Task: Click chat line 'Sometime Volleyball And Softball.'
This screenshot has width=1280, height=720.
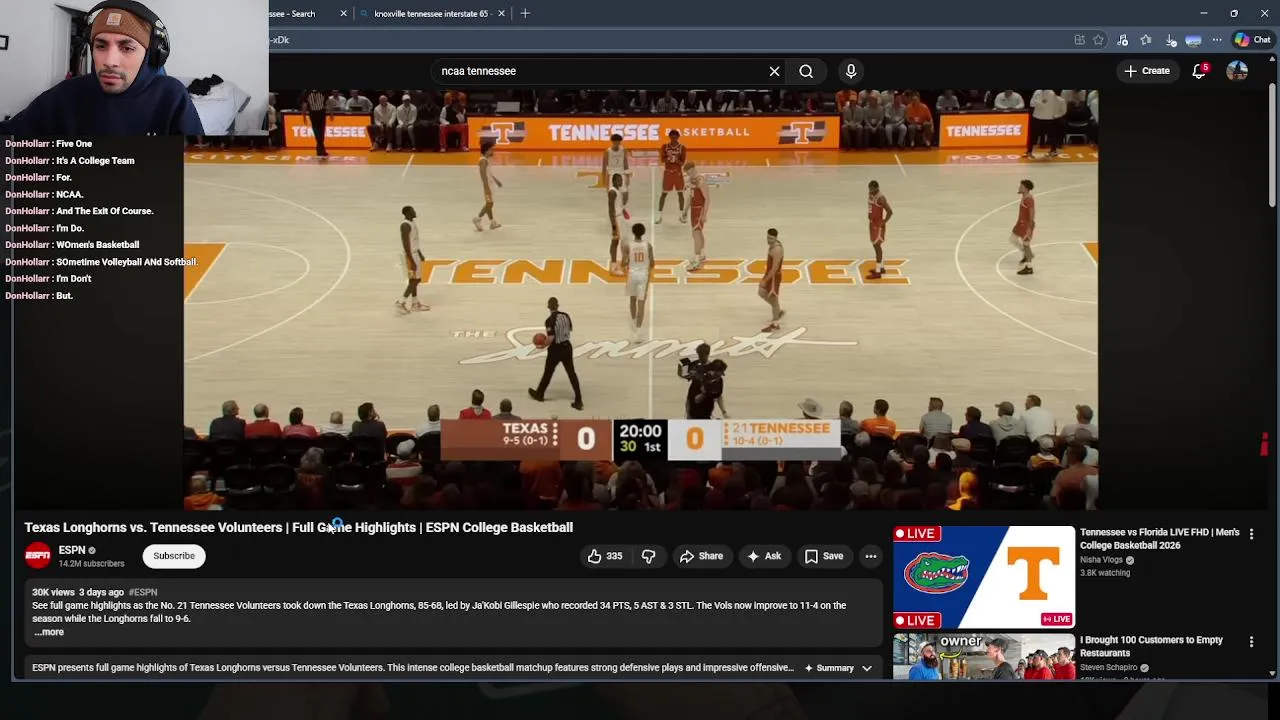Action: tap(127, 262)
